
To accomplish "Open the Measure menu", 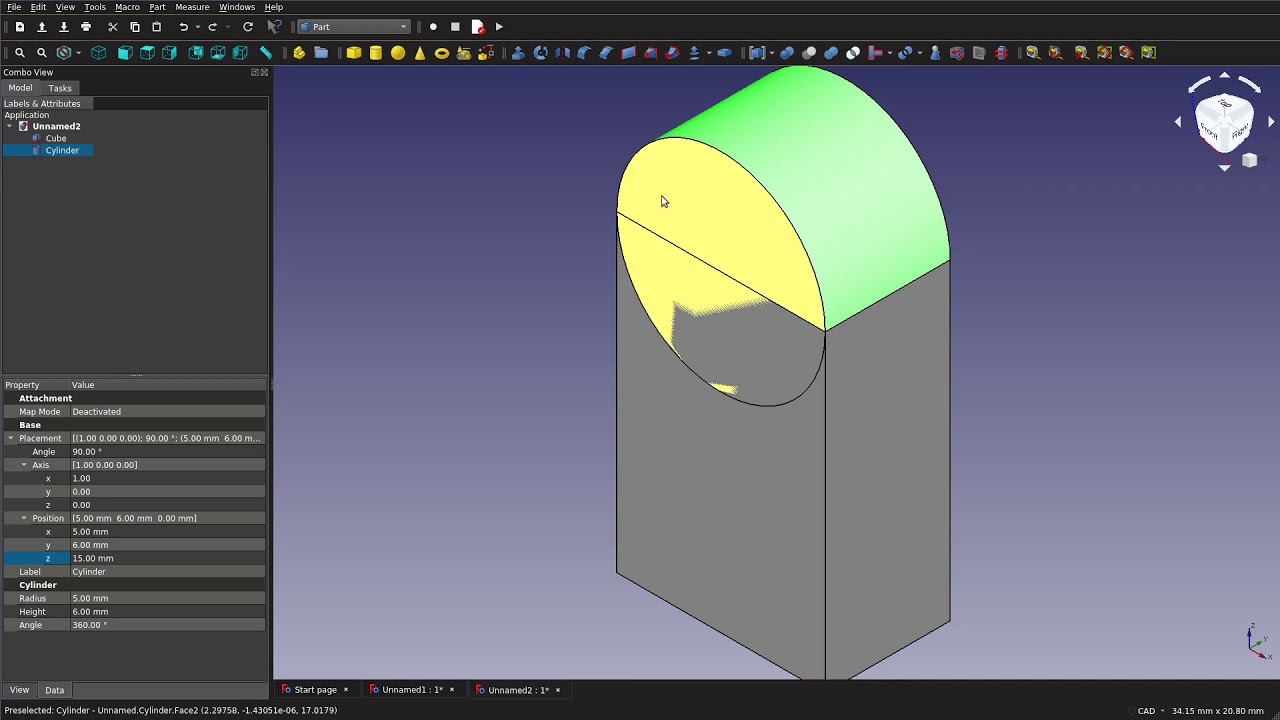I will [192, 7].
